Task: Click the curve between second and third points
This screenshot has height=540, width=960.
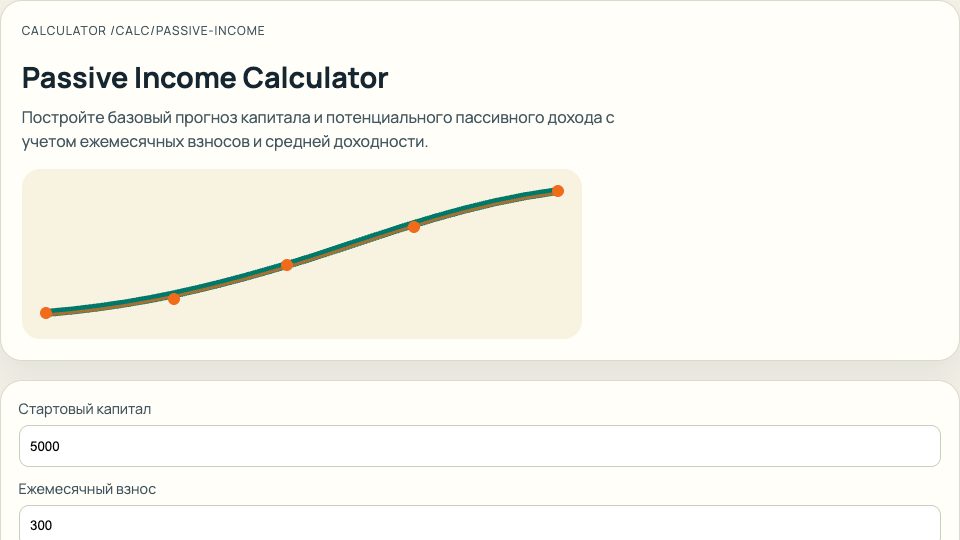Action: click(230, 283)
